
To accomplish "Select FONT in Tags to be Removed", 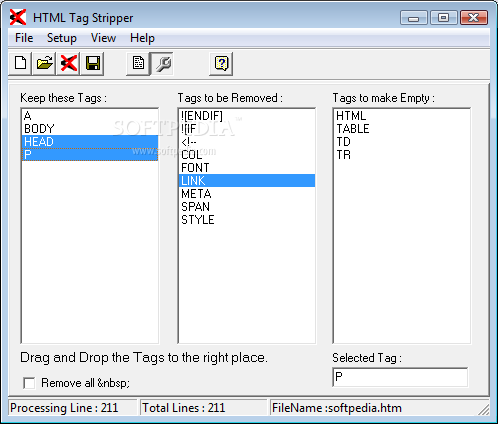I will click(247, 168).
